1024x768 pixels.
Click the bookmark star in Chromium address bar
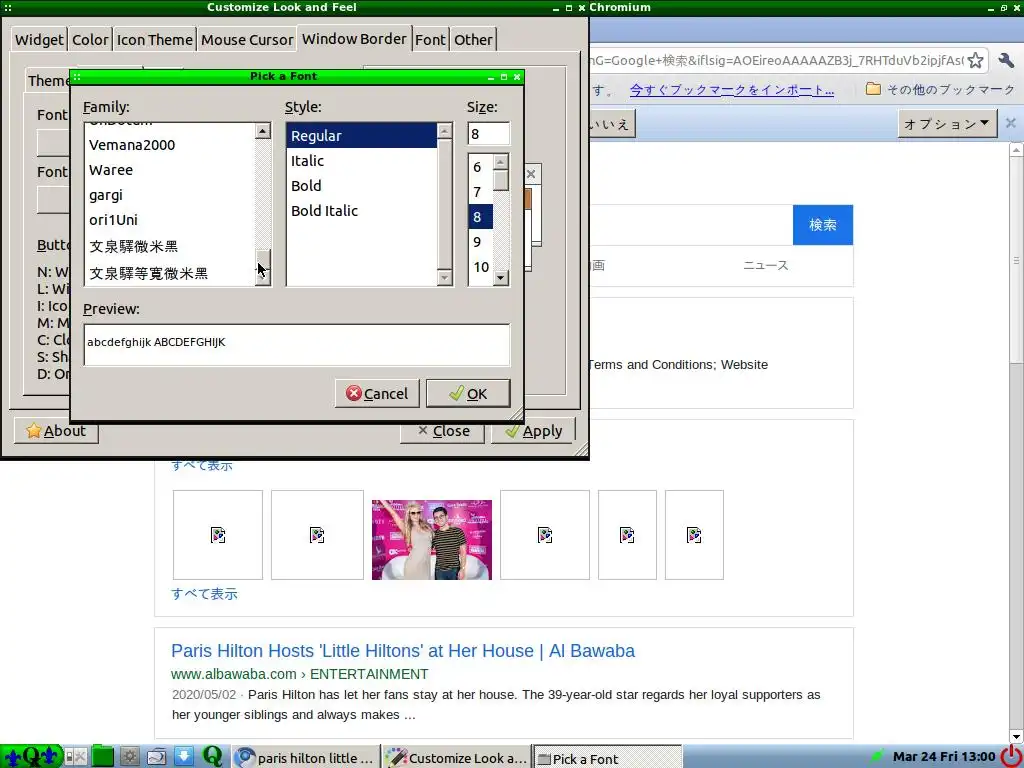coord(976,60)
